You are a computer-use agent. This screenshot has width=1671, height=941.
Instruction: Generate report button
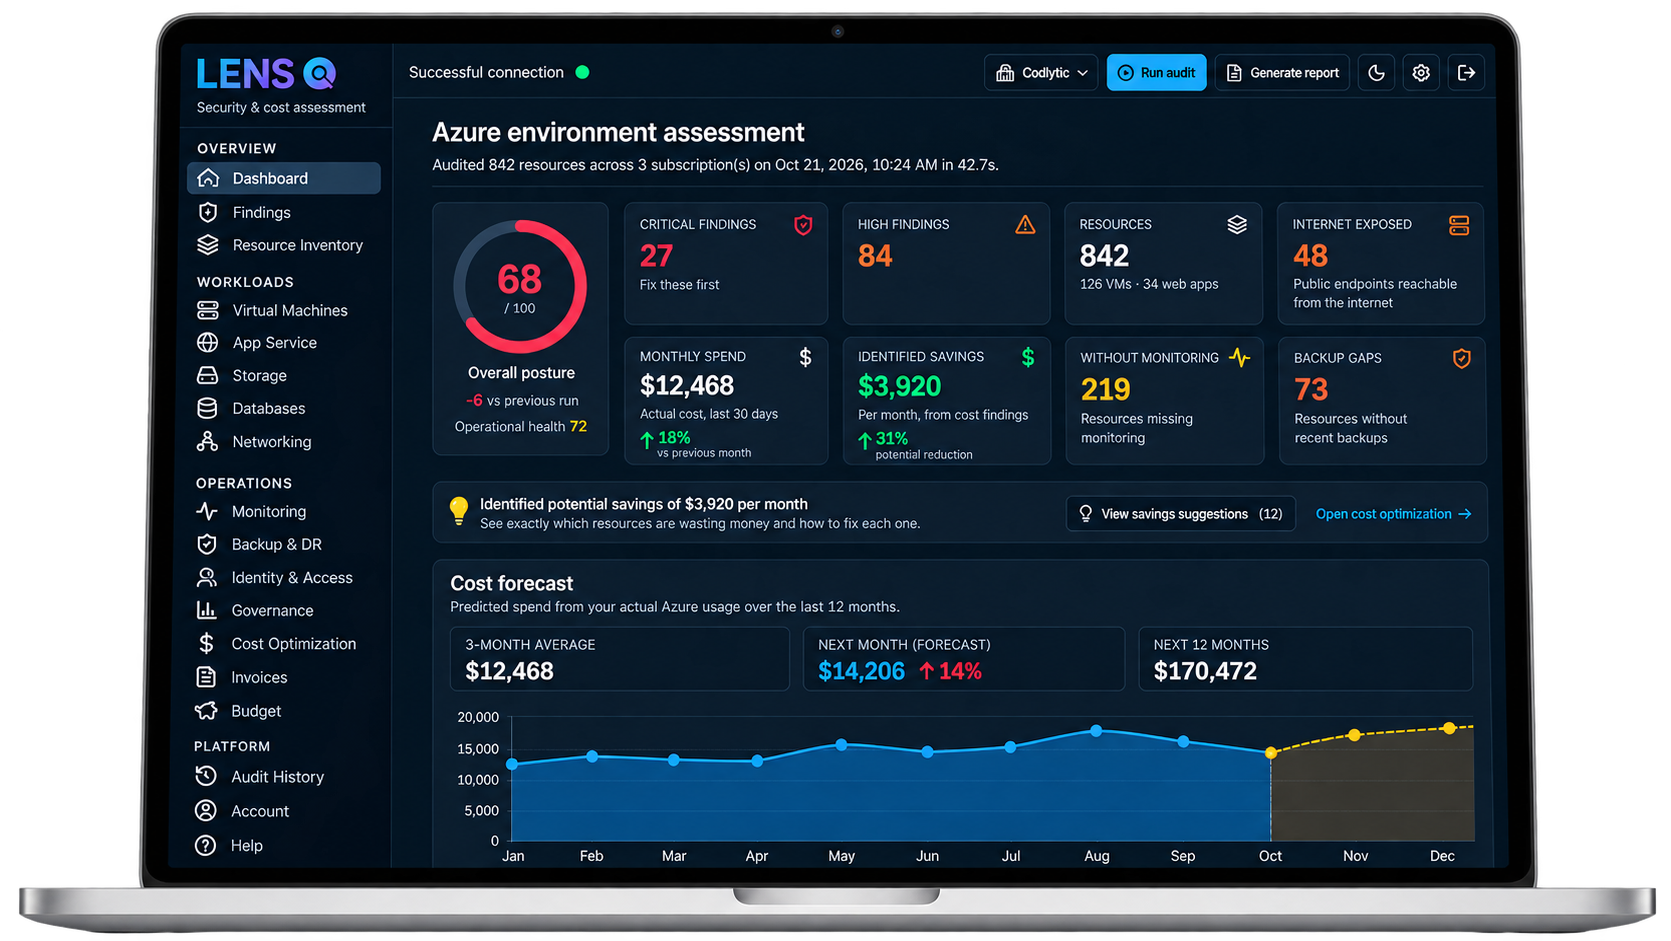tap(1282, 73)
